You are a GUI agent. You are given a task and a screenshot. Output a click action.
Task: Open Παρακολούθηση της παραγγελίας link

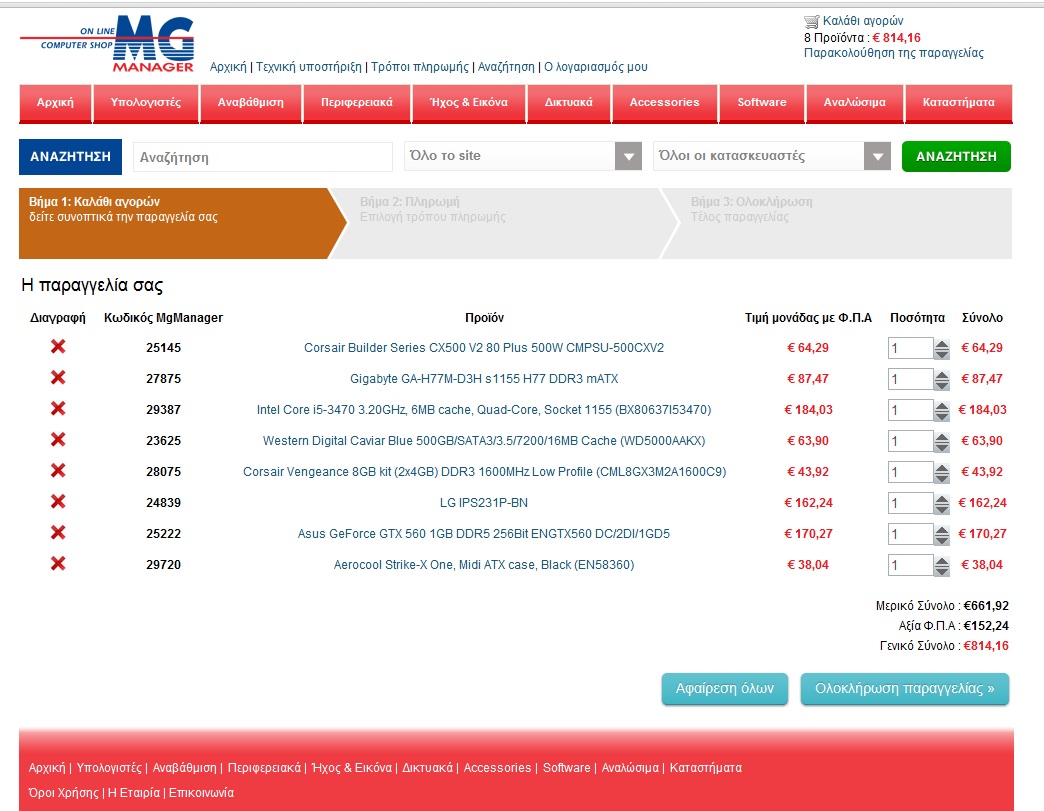point(894,53)
